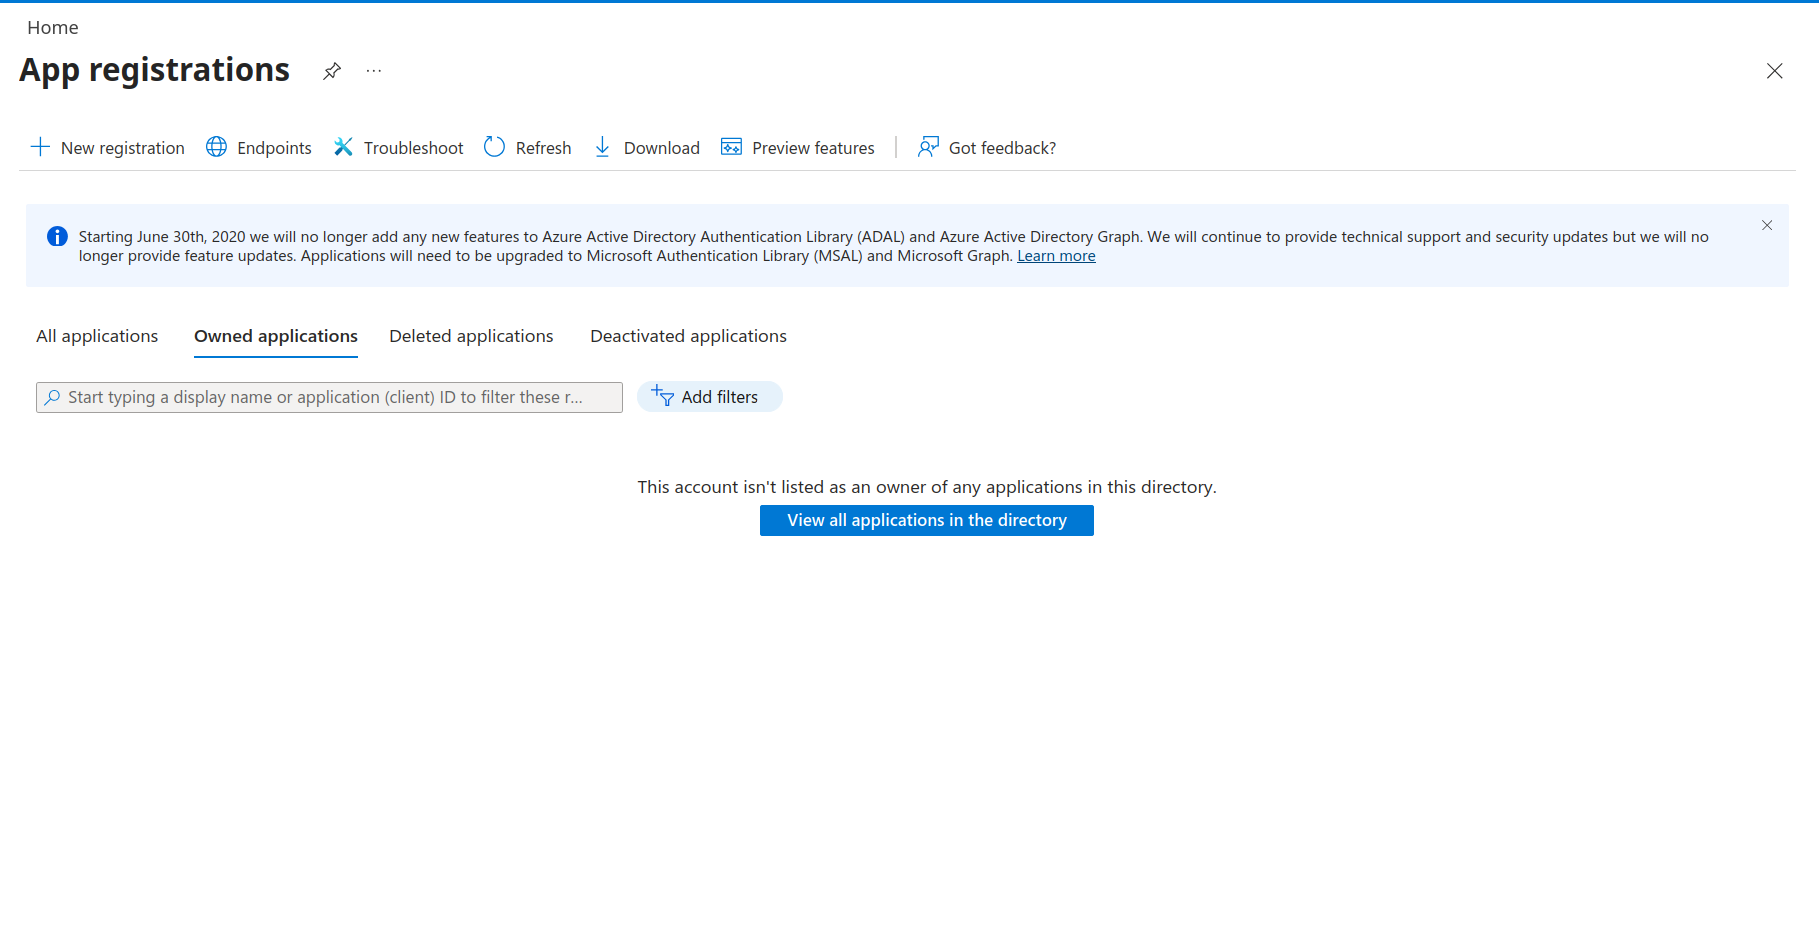
Task: Open the Learn more link
Action: pos(1056,256)
